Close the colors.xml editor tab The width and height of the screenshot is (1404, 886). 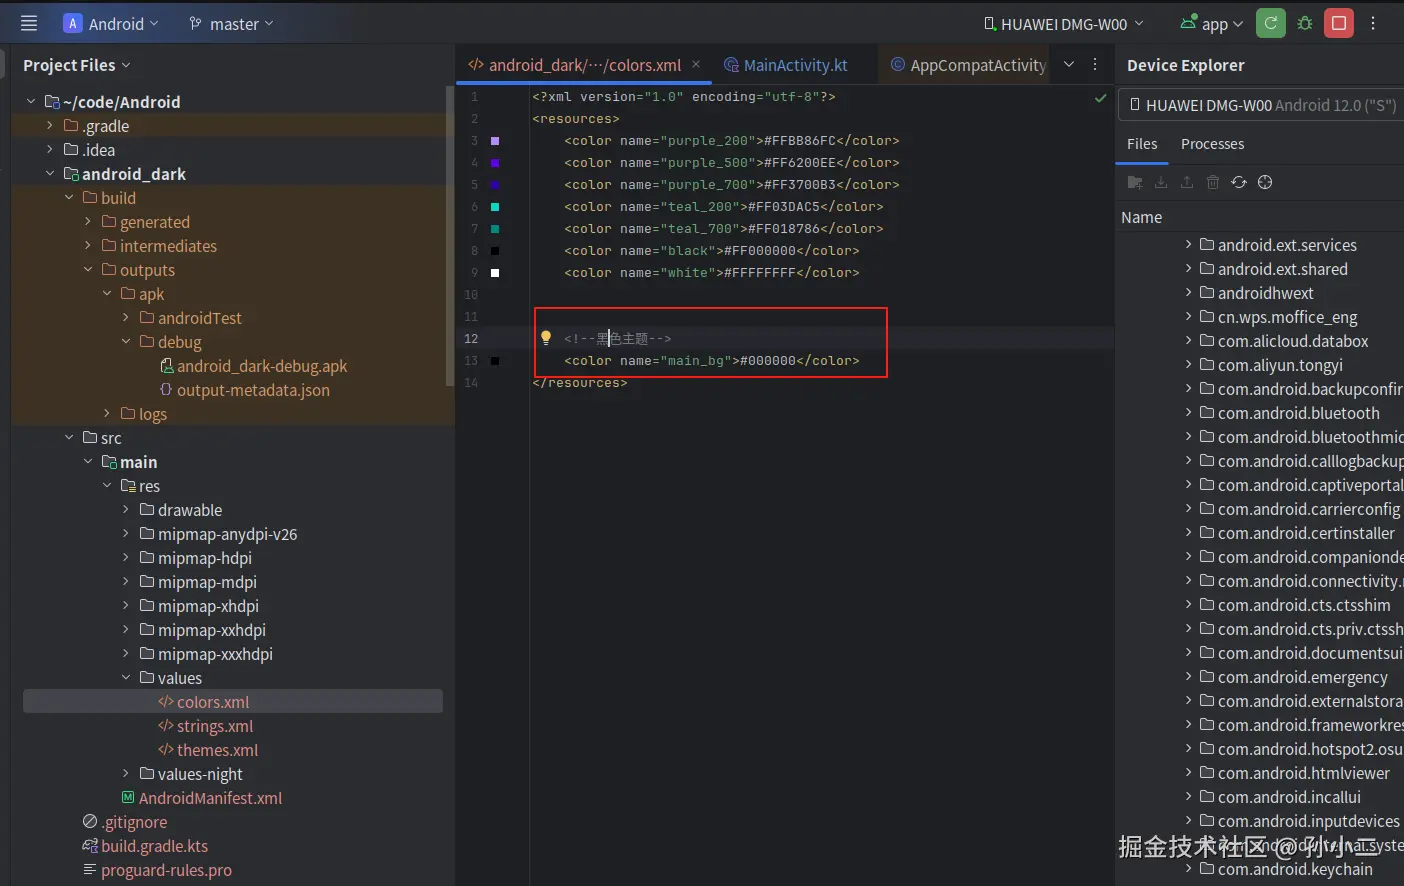[696, 64]
